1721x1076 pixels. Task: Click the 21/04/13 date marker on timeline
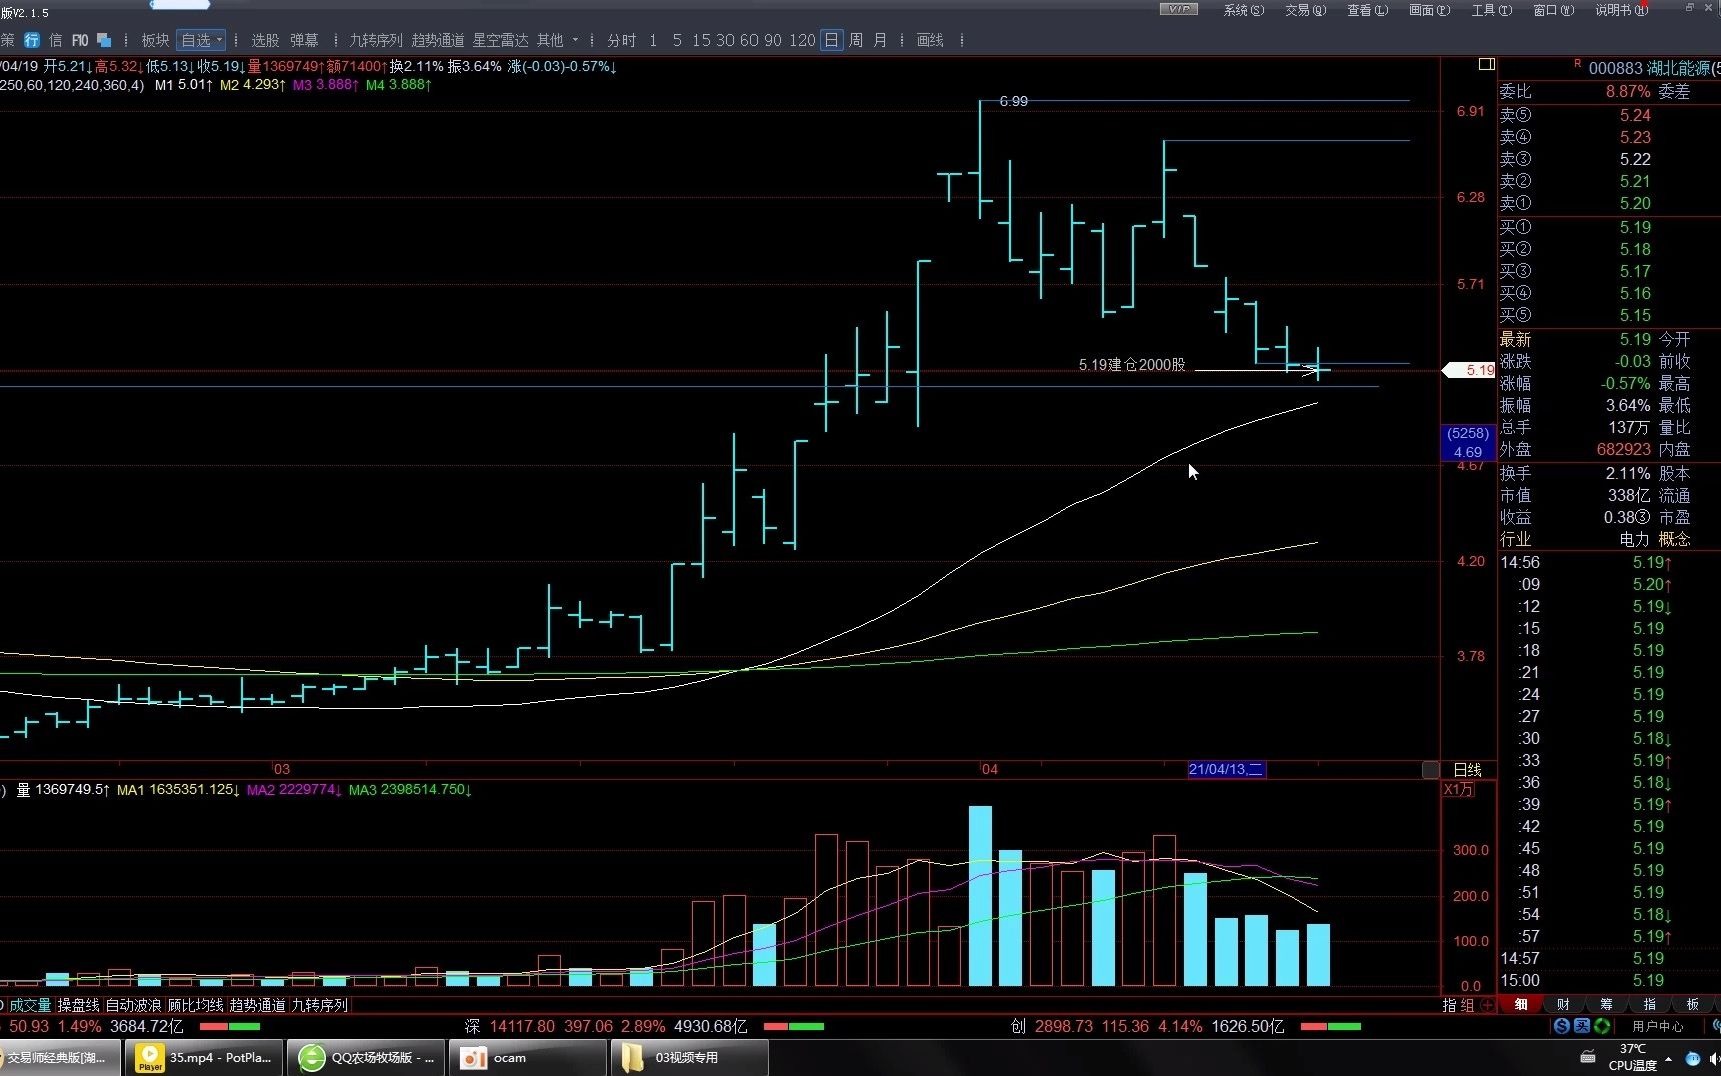point(1226,769)
